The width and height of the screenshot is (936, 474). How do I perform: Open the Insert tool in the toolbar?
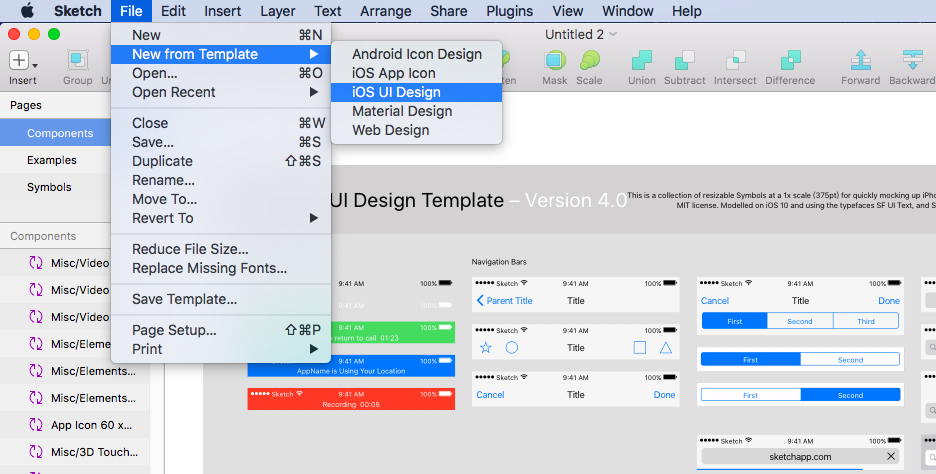[19, 60]
